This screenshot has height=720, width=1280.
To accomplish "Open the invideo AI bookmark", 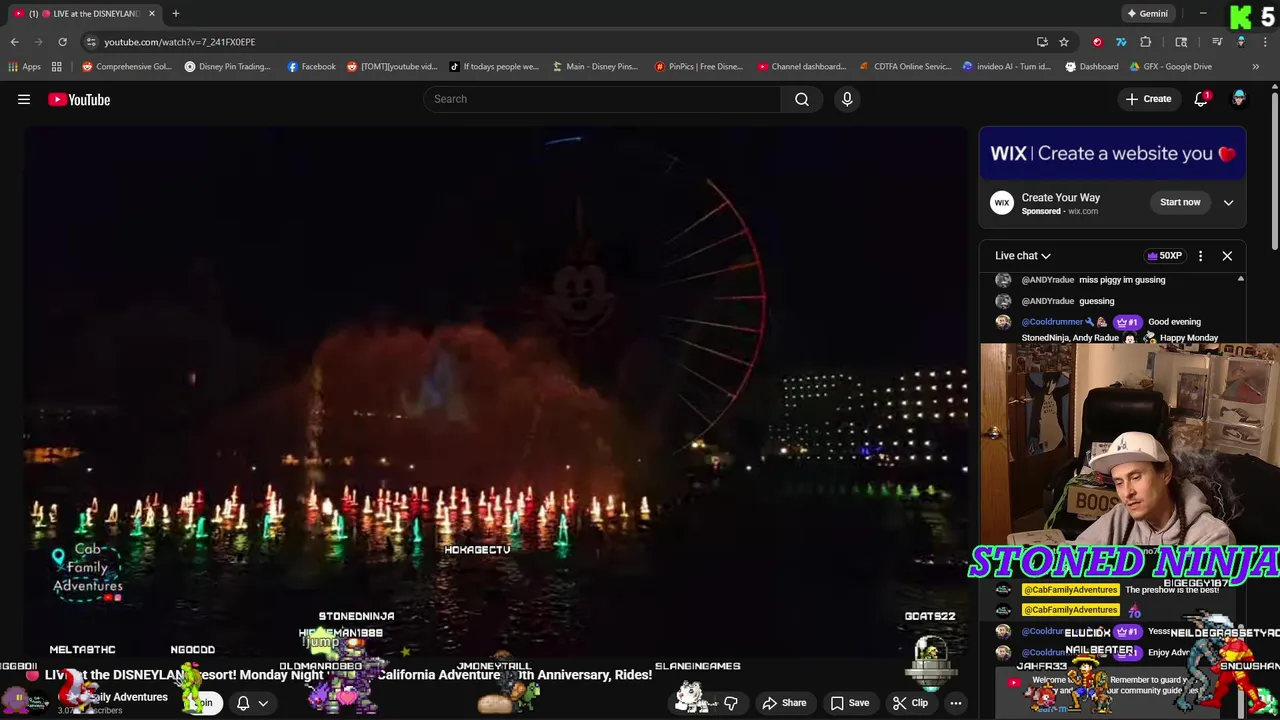I will 1006,67.
